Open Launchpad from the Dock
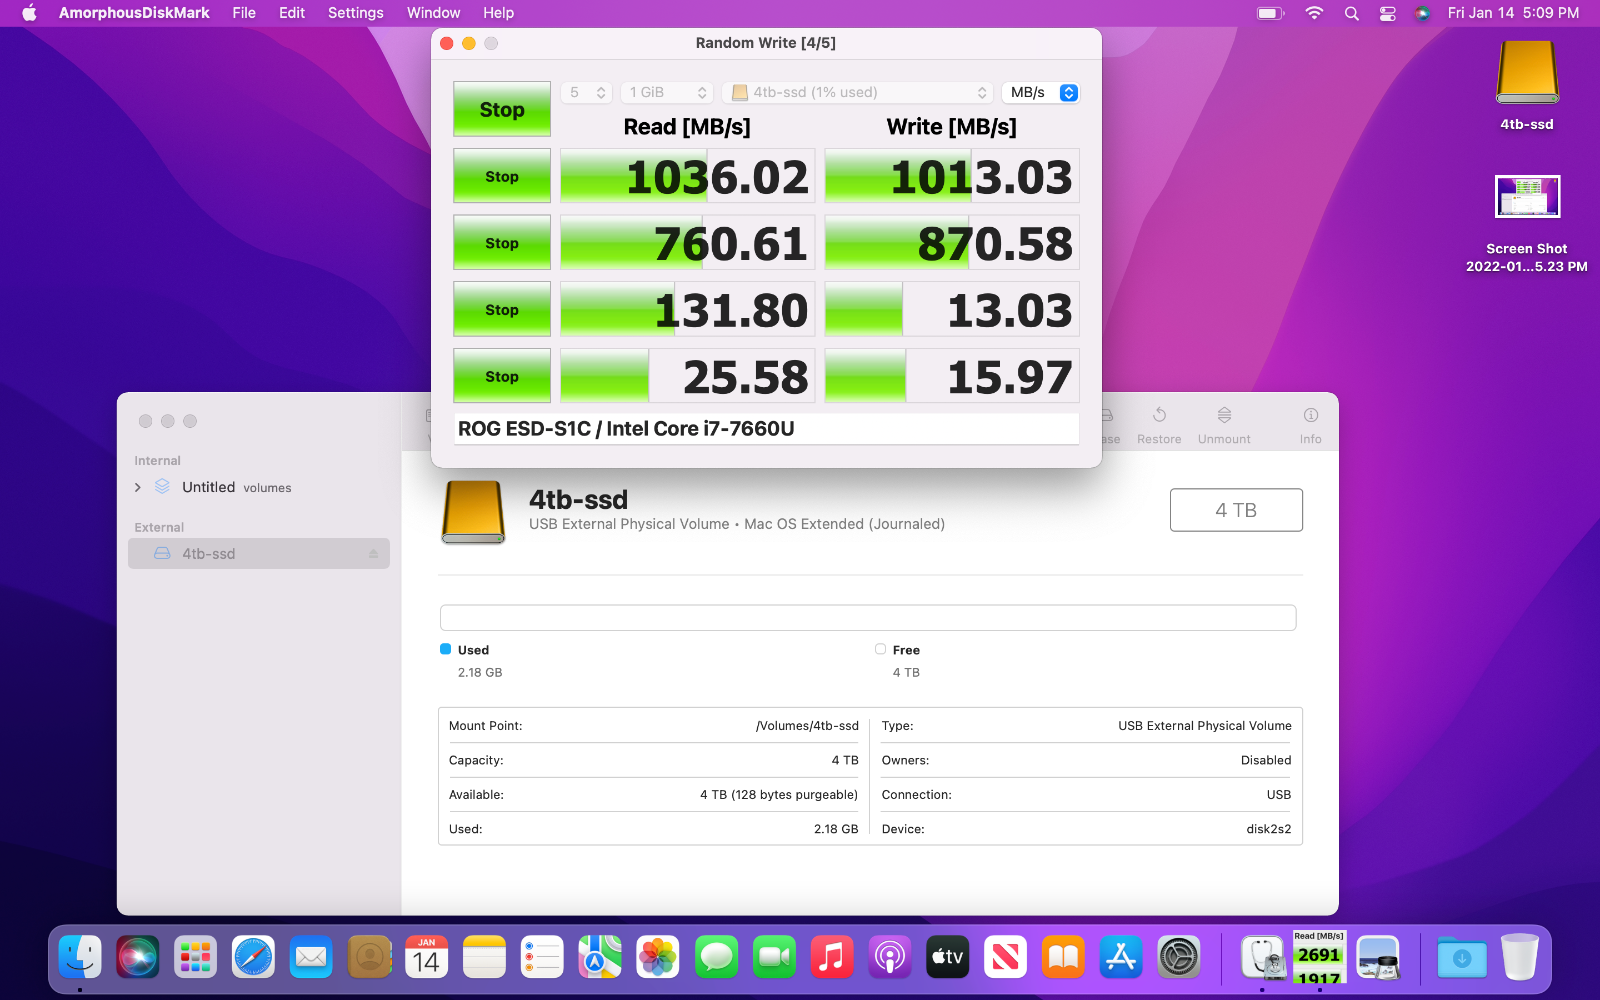 [x=195, y=958]
